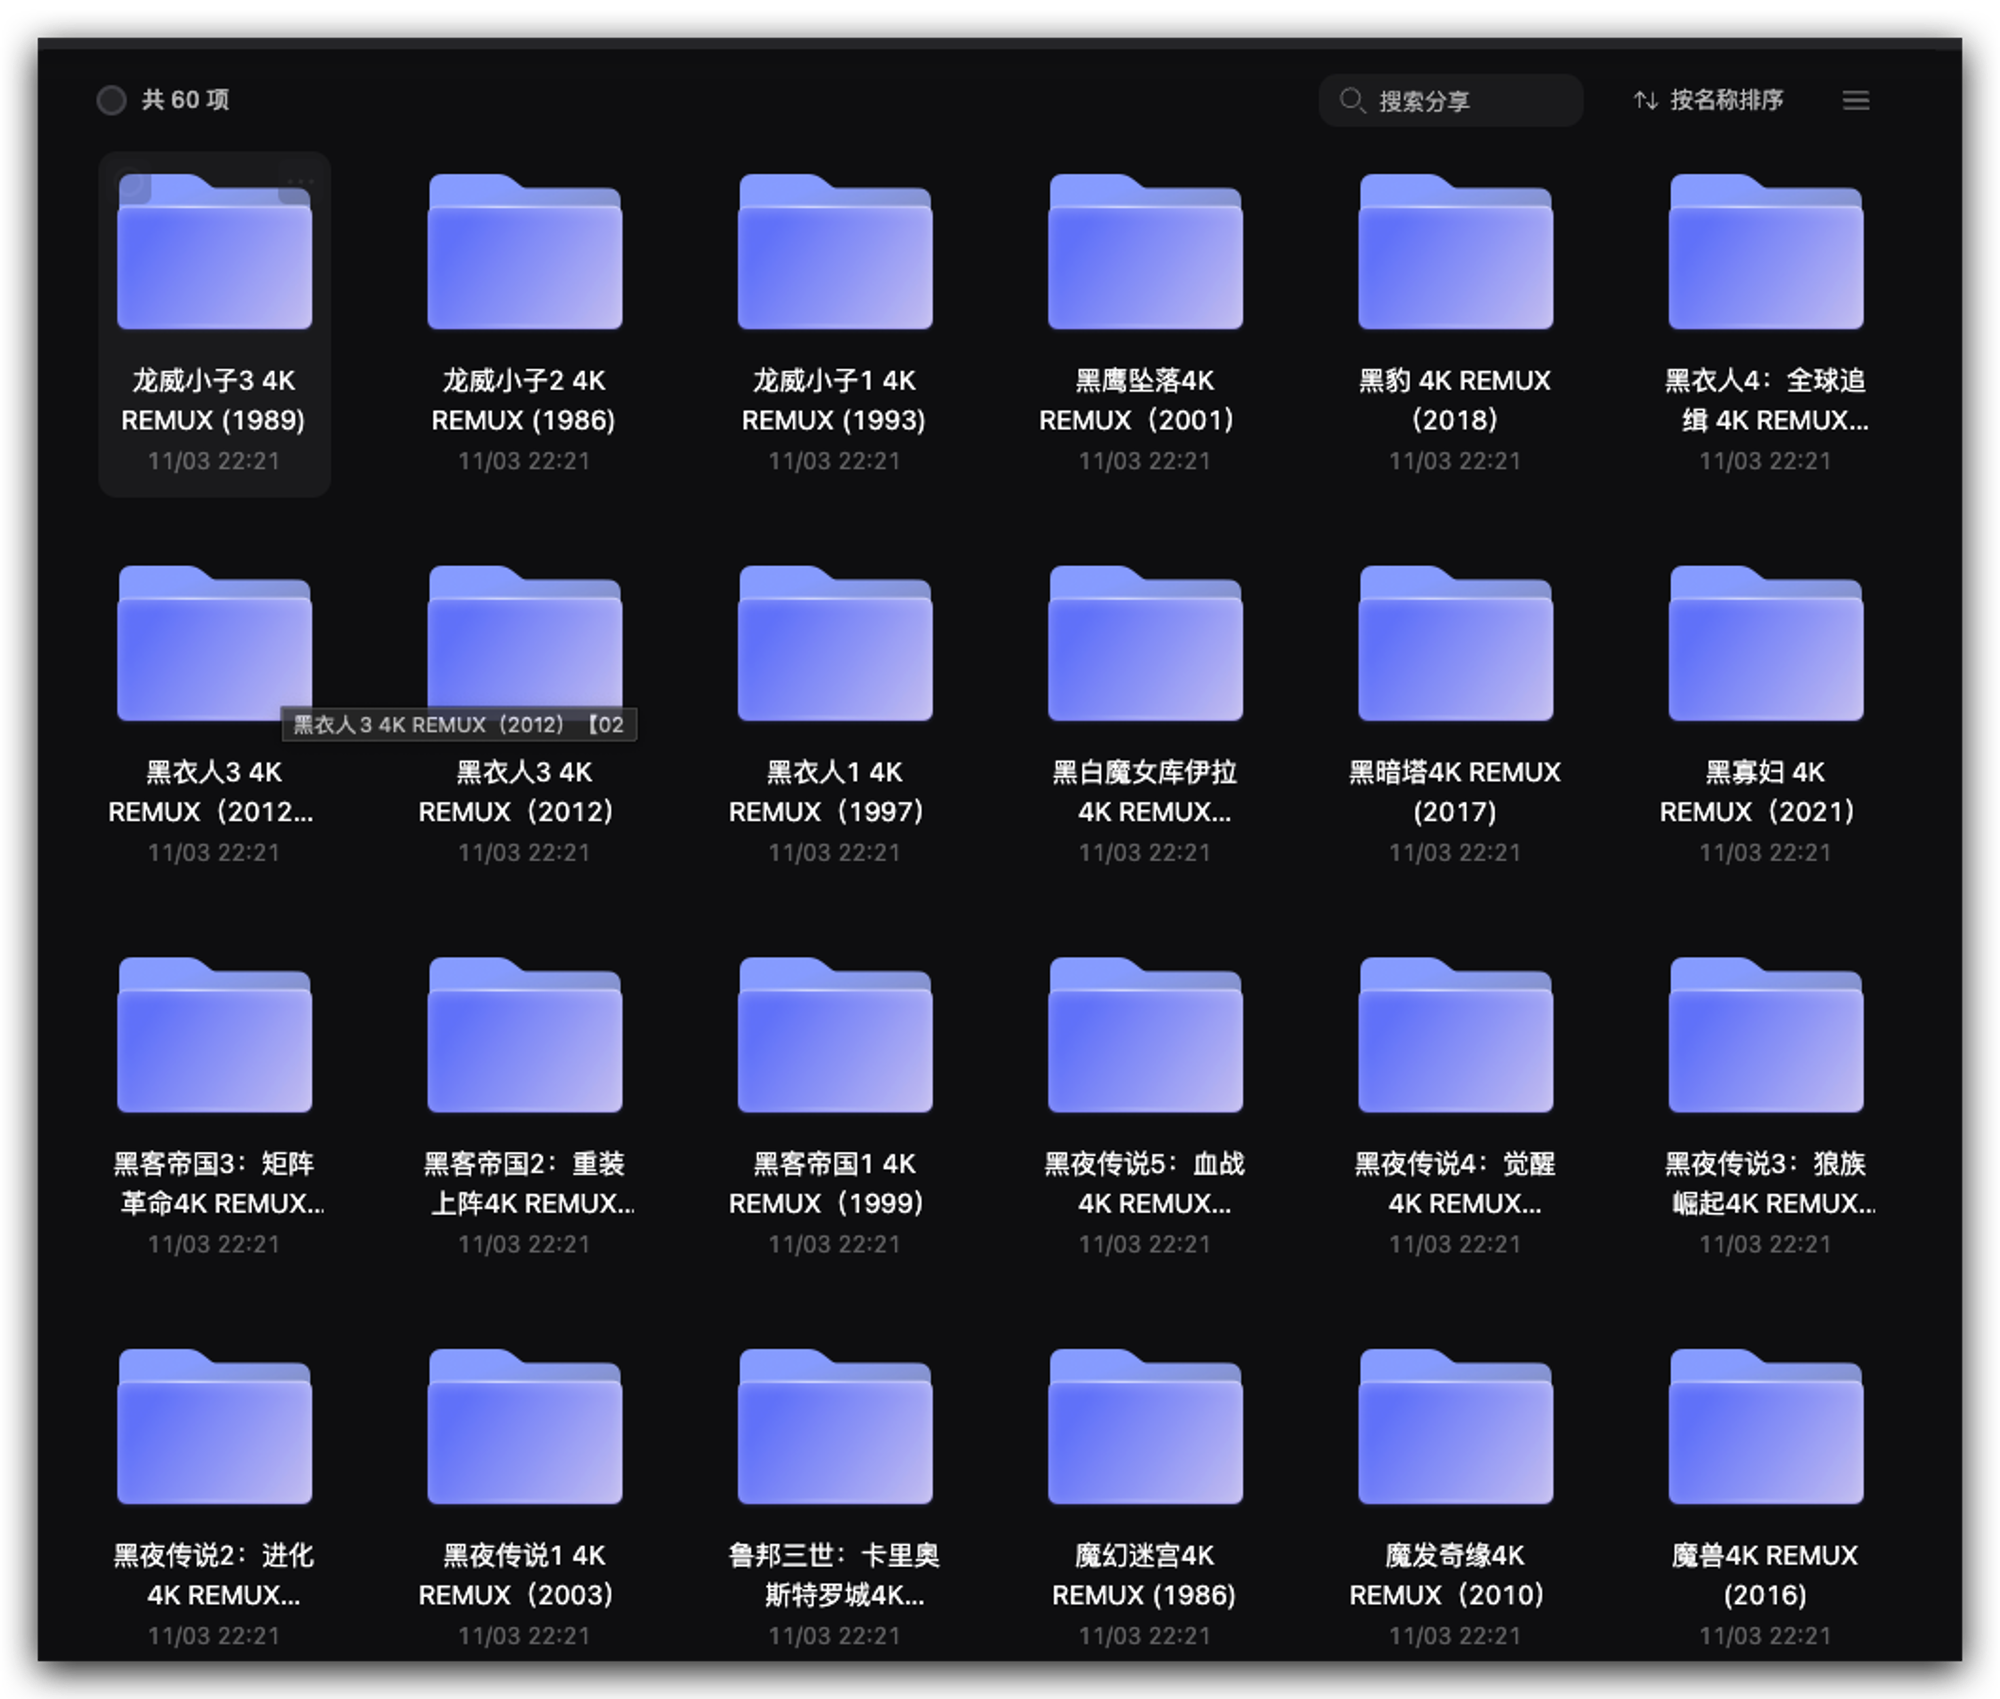Open the 龙威小子2 4K REMUX (1986) folder
This screenshot has height=1699, width=2000.
525,252
